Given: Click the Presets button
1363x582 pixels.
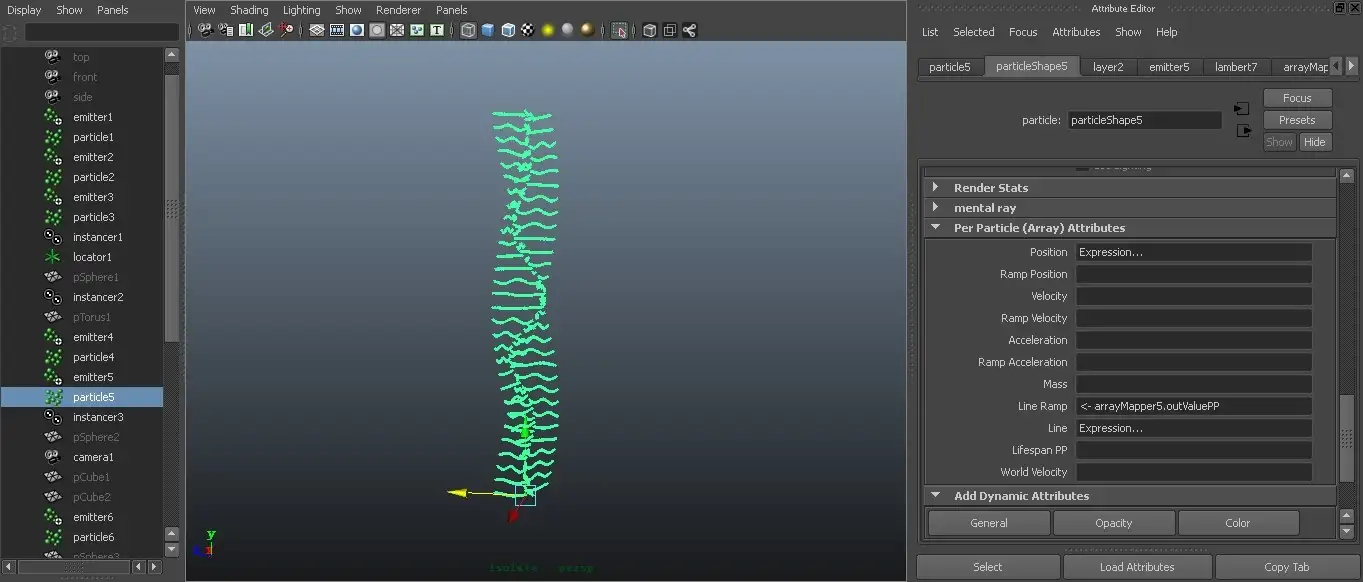Looking at the screenshot, I should click(1297, 120).
